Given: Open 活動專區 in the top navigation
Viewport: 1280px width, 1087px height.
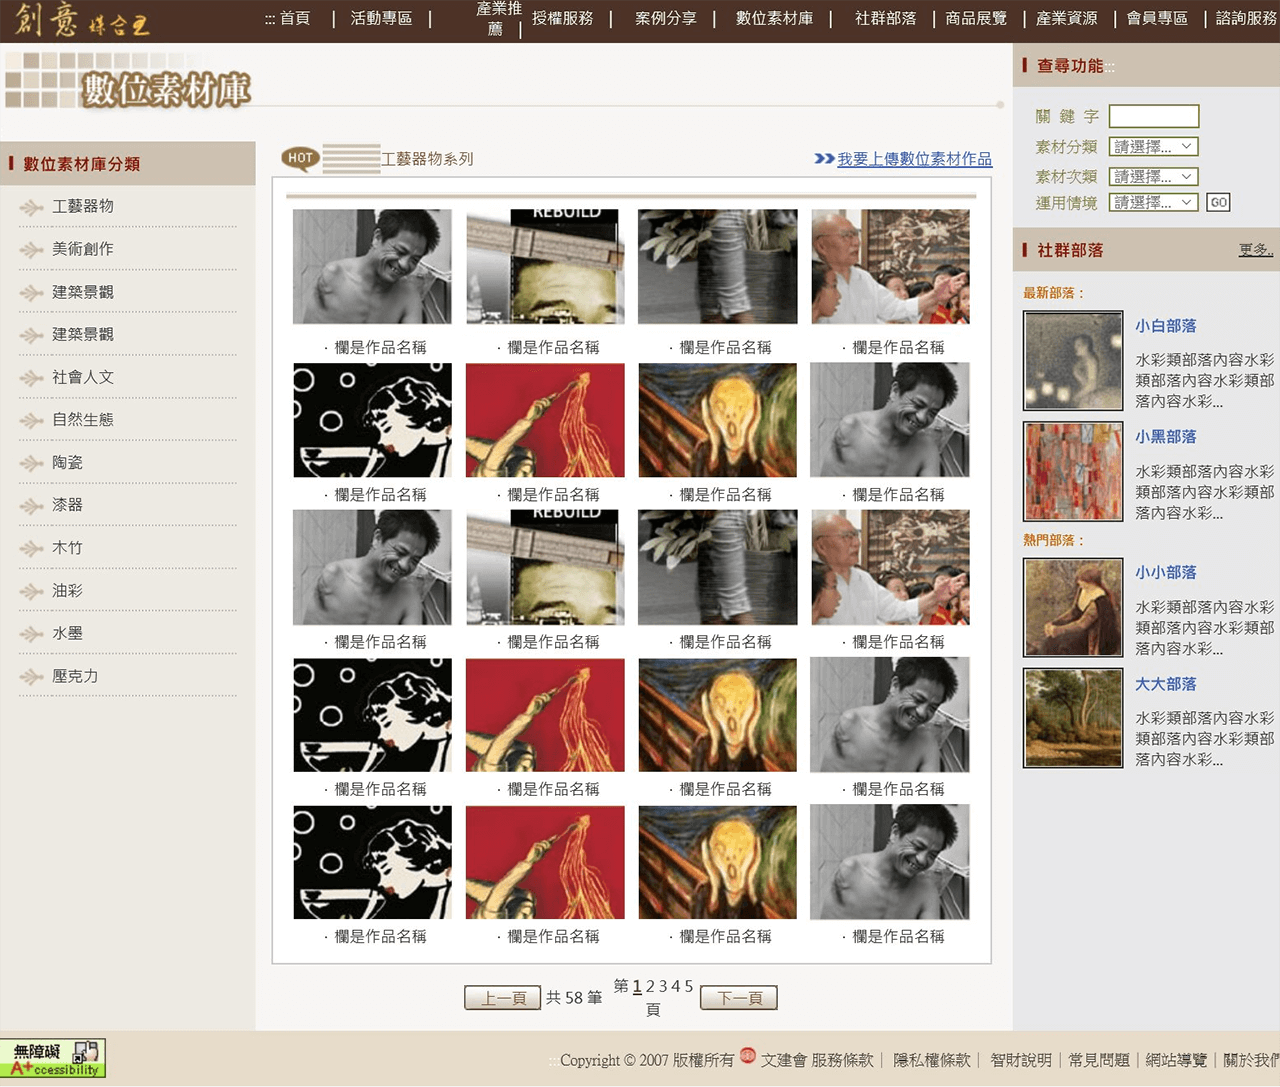Looking at the screenshot, I should (x=381, y=19).
